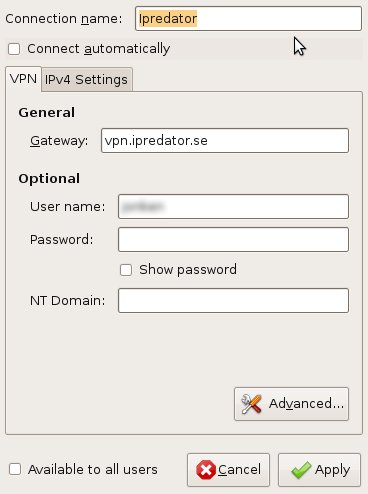The height and width of the screenshot is (494, 368).
Task: Click the red X Cancel icon
Action: coord(206,470)
